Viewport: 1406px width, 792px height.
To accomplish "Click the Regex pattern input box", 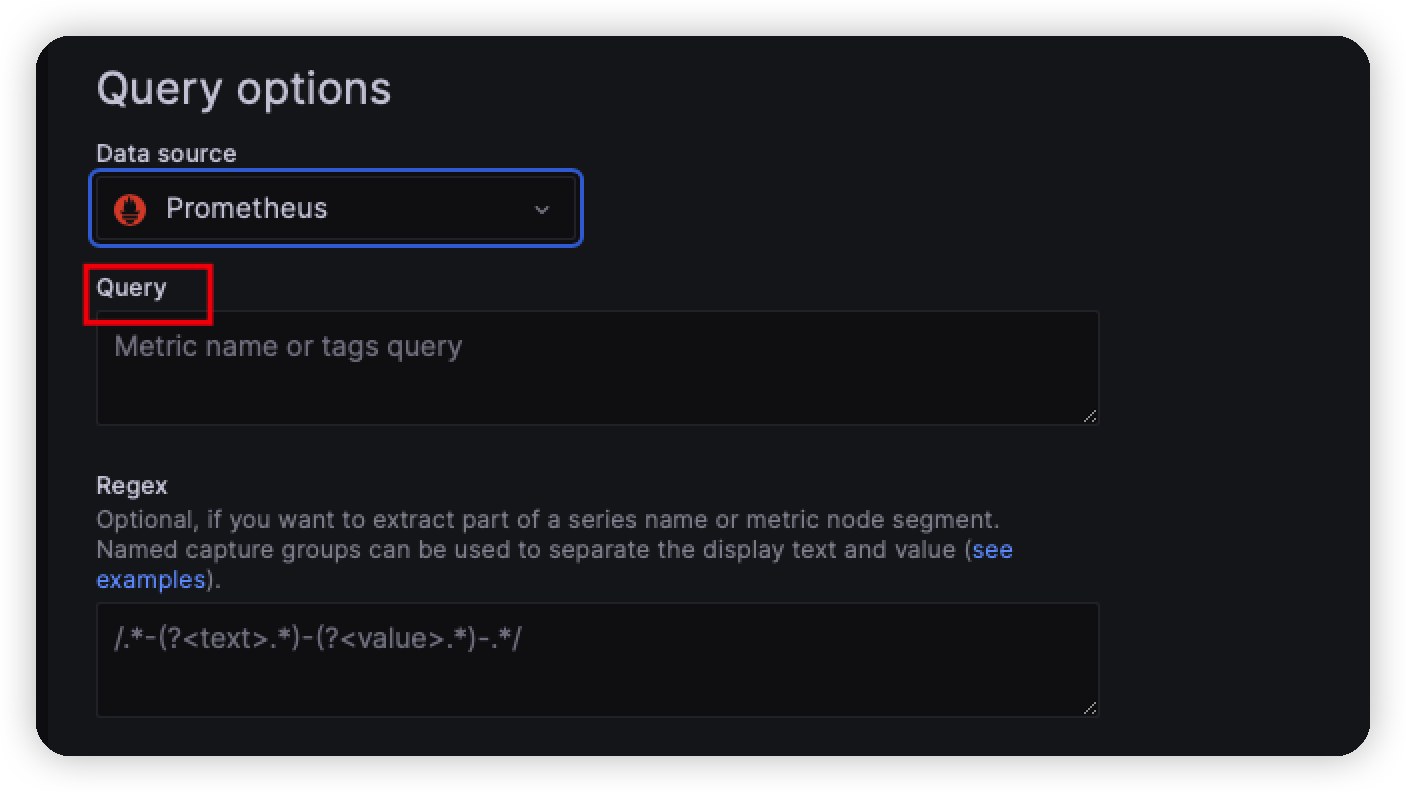I will [x=597, y=659].
